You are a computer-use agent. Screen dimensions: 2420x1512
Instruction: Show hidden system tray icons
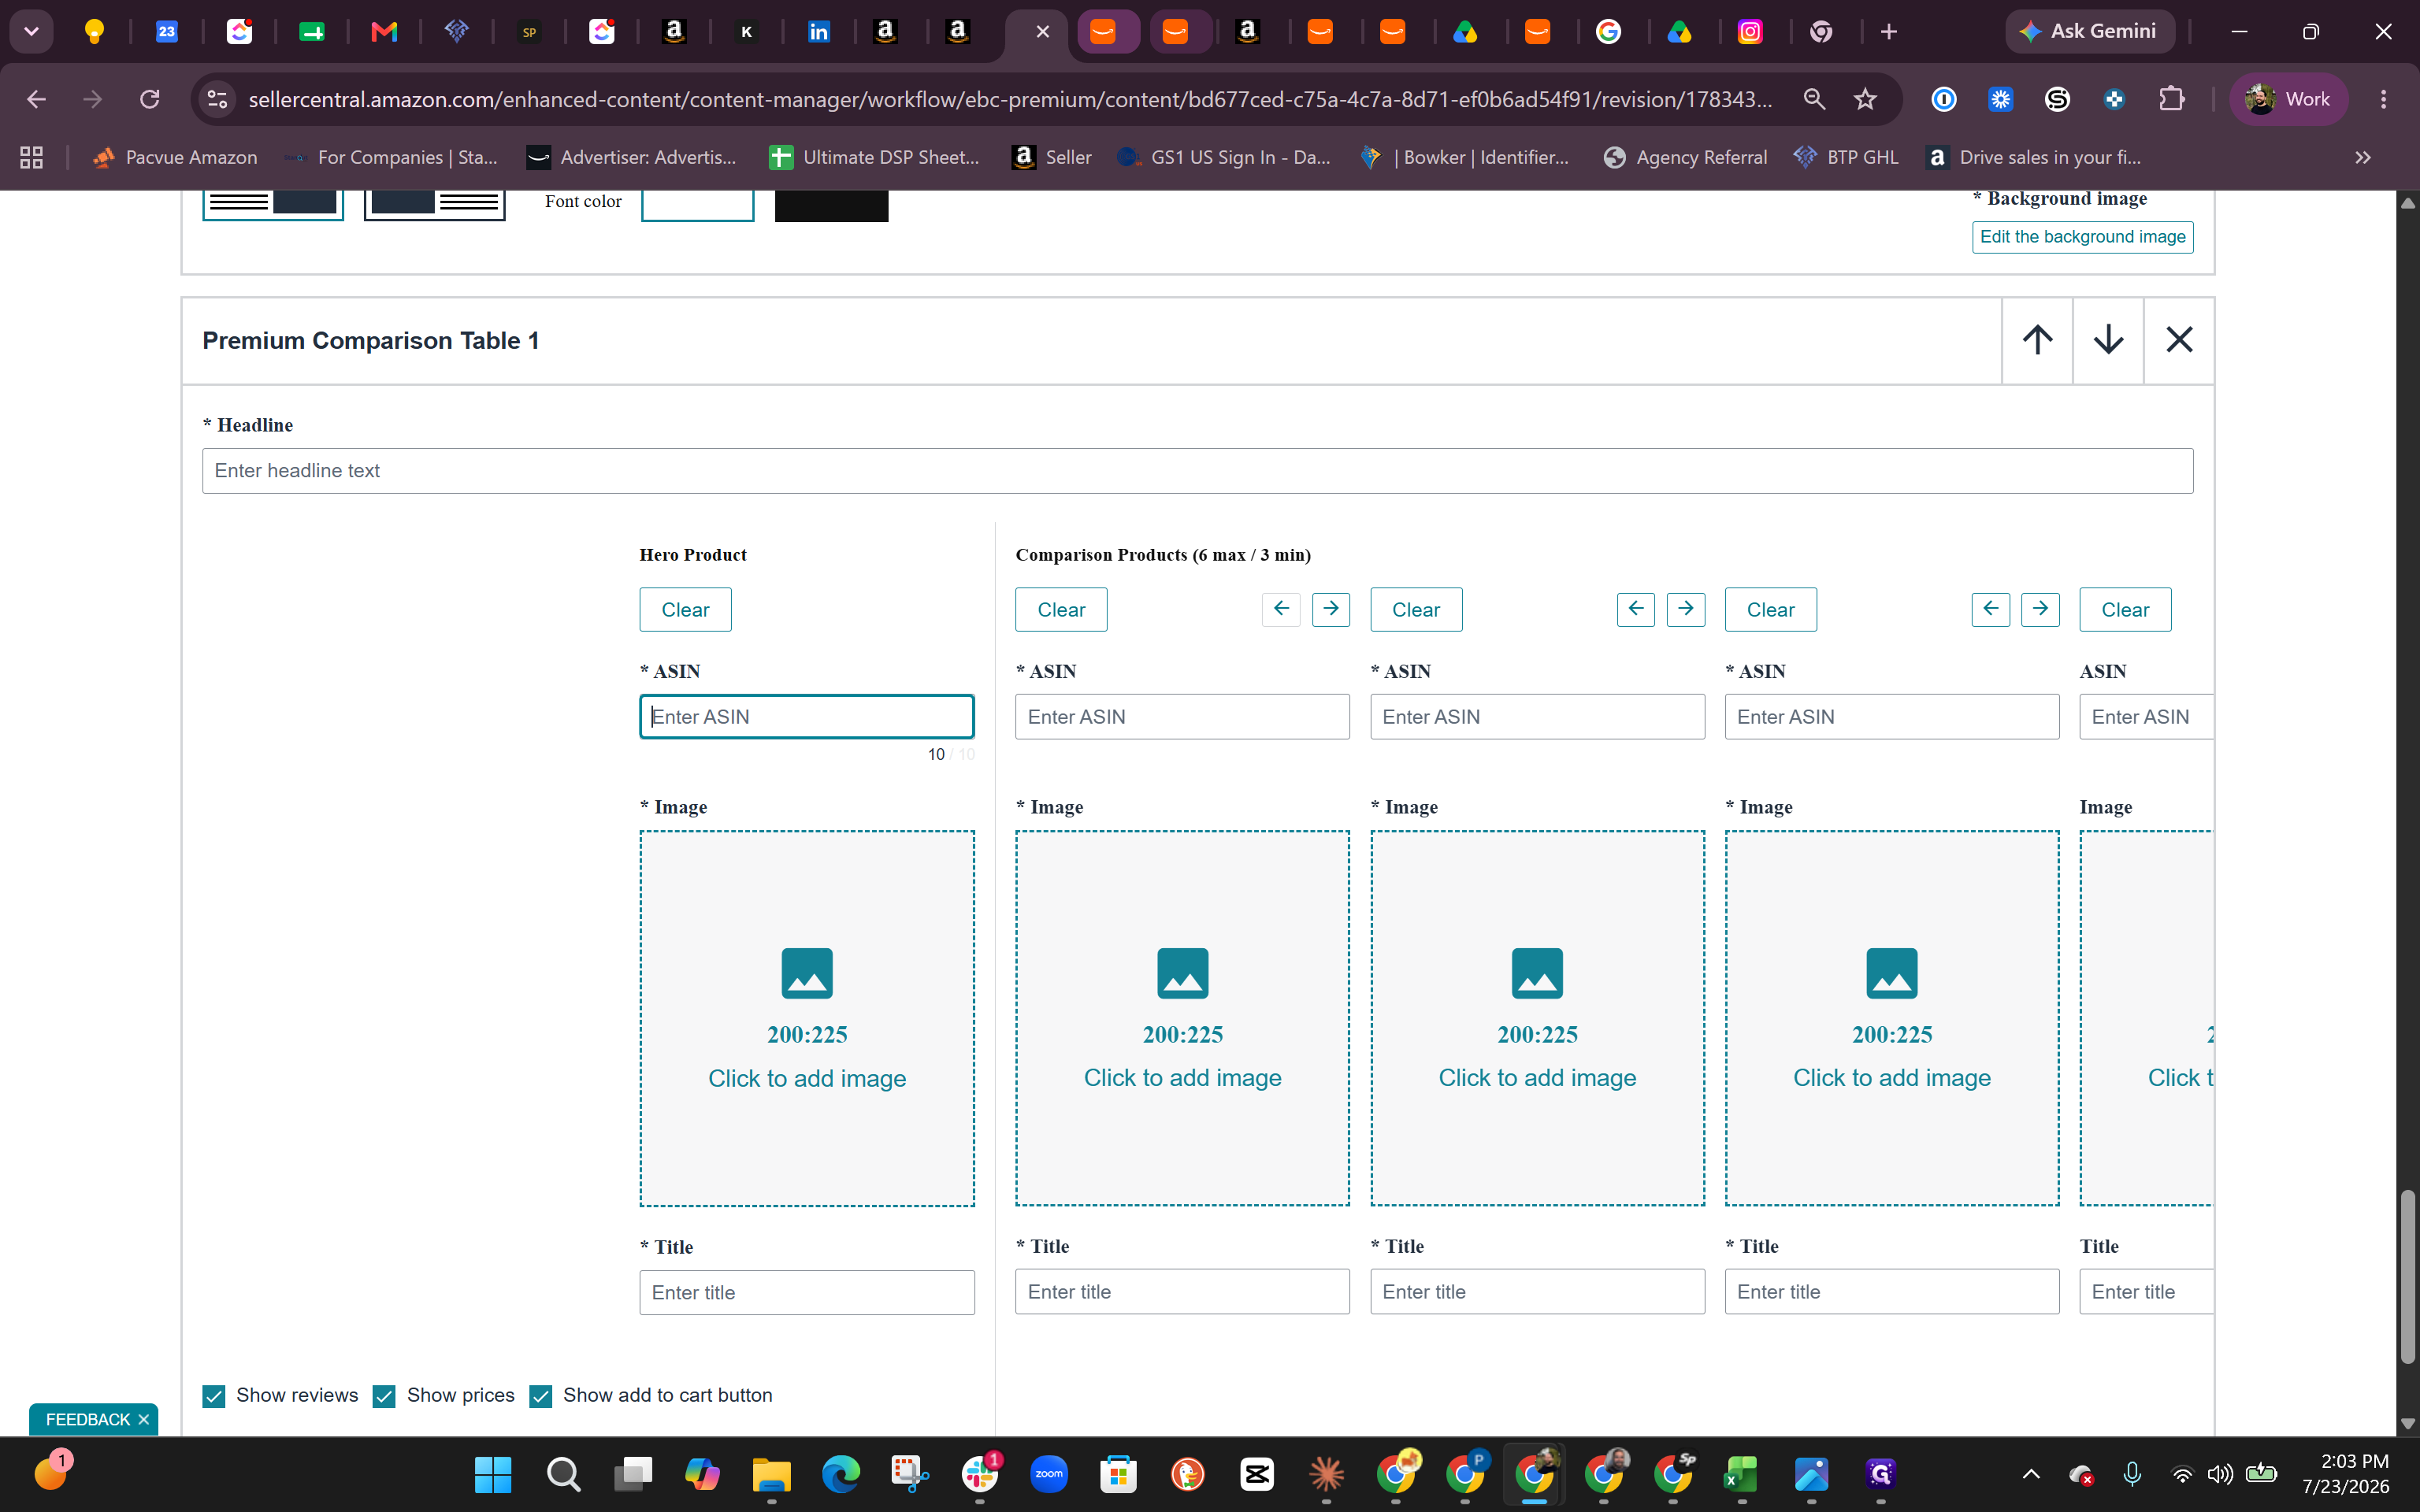pyautogui.click(x=2031, y=1474)
